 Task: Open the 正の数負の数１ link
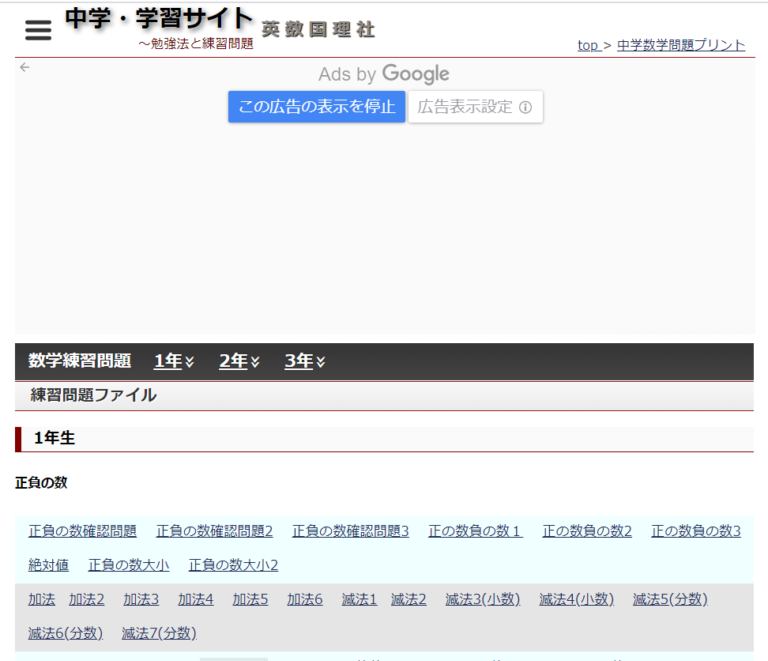coord(475,531)
